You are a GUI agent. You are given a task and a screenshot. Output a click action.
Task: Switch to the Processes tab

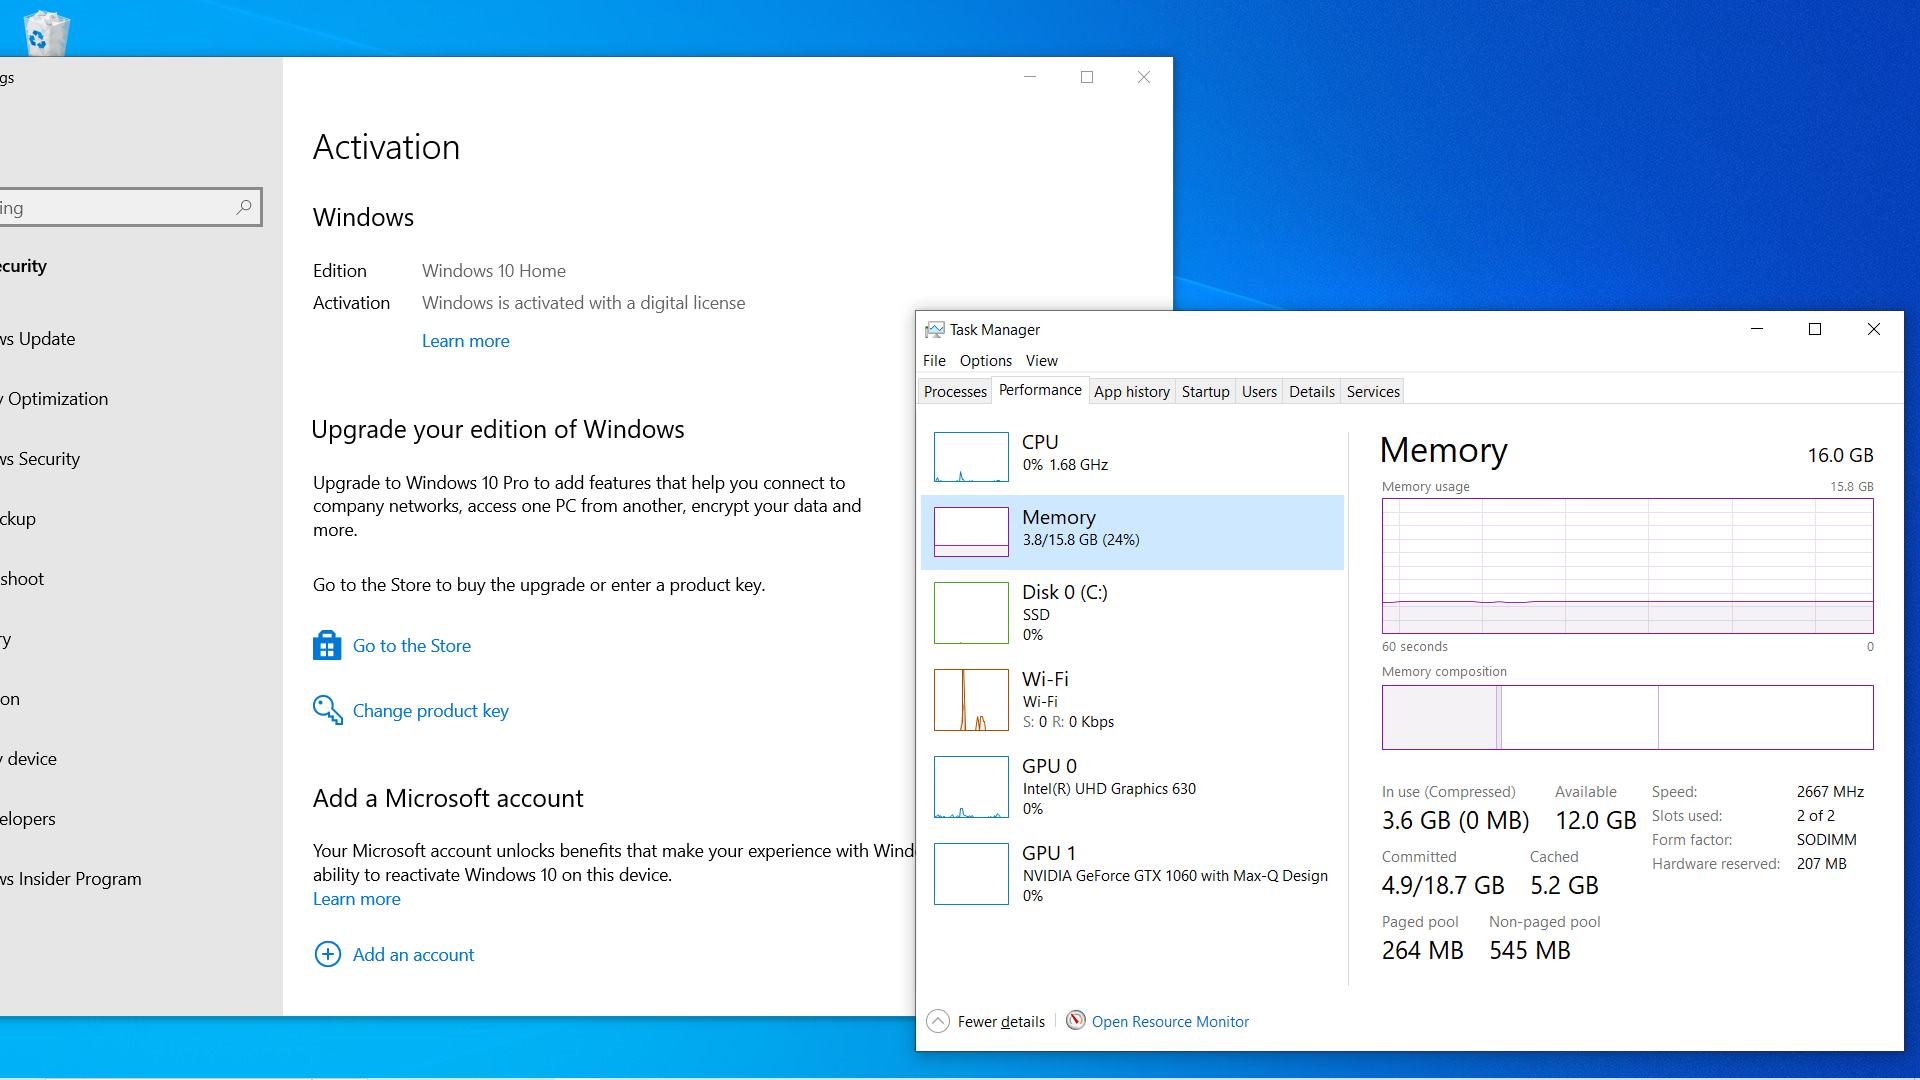click(955, 392)
